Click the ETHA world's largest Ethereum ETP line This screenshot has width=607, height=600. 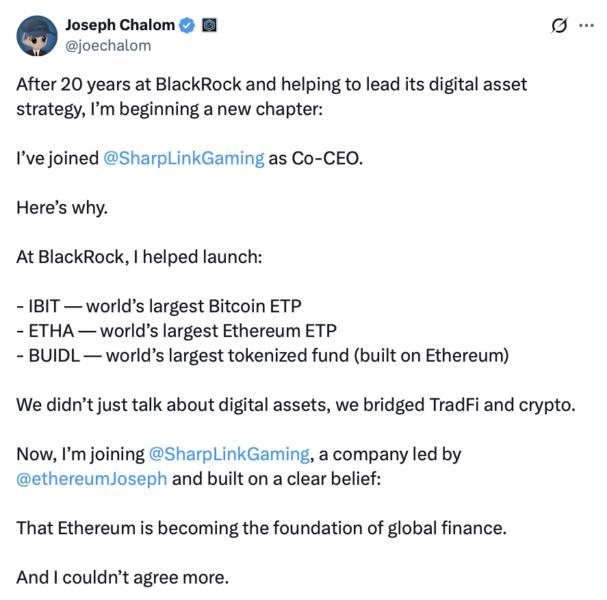pyautogui.click(x=176, y=330)
